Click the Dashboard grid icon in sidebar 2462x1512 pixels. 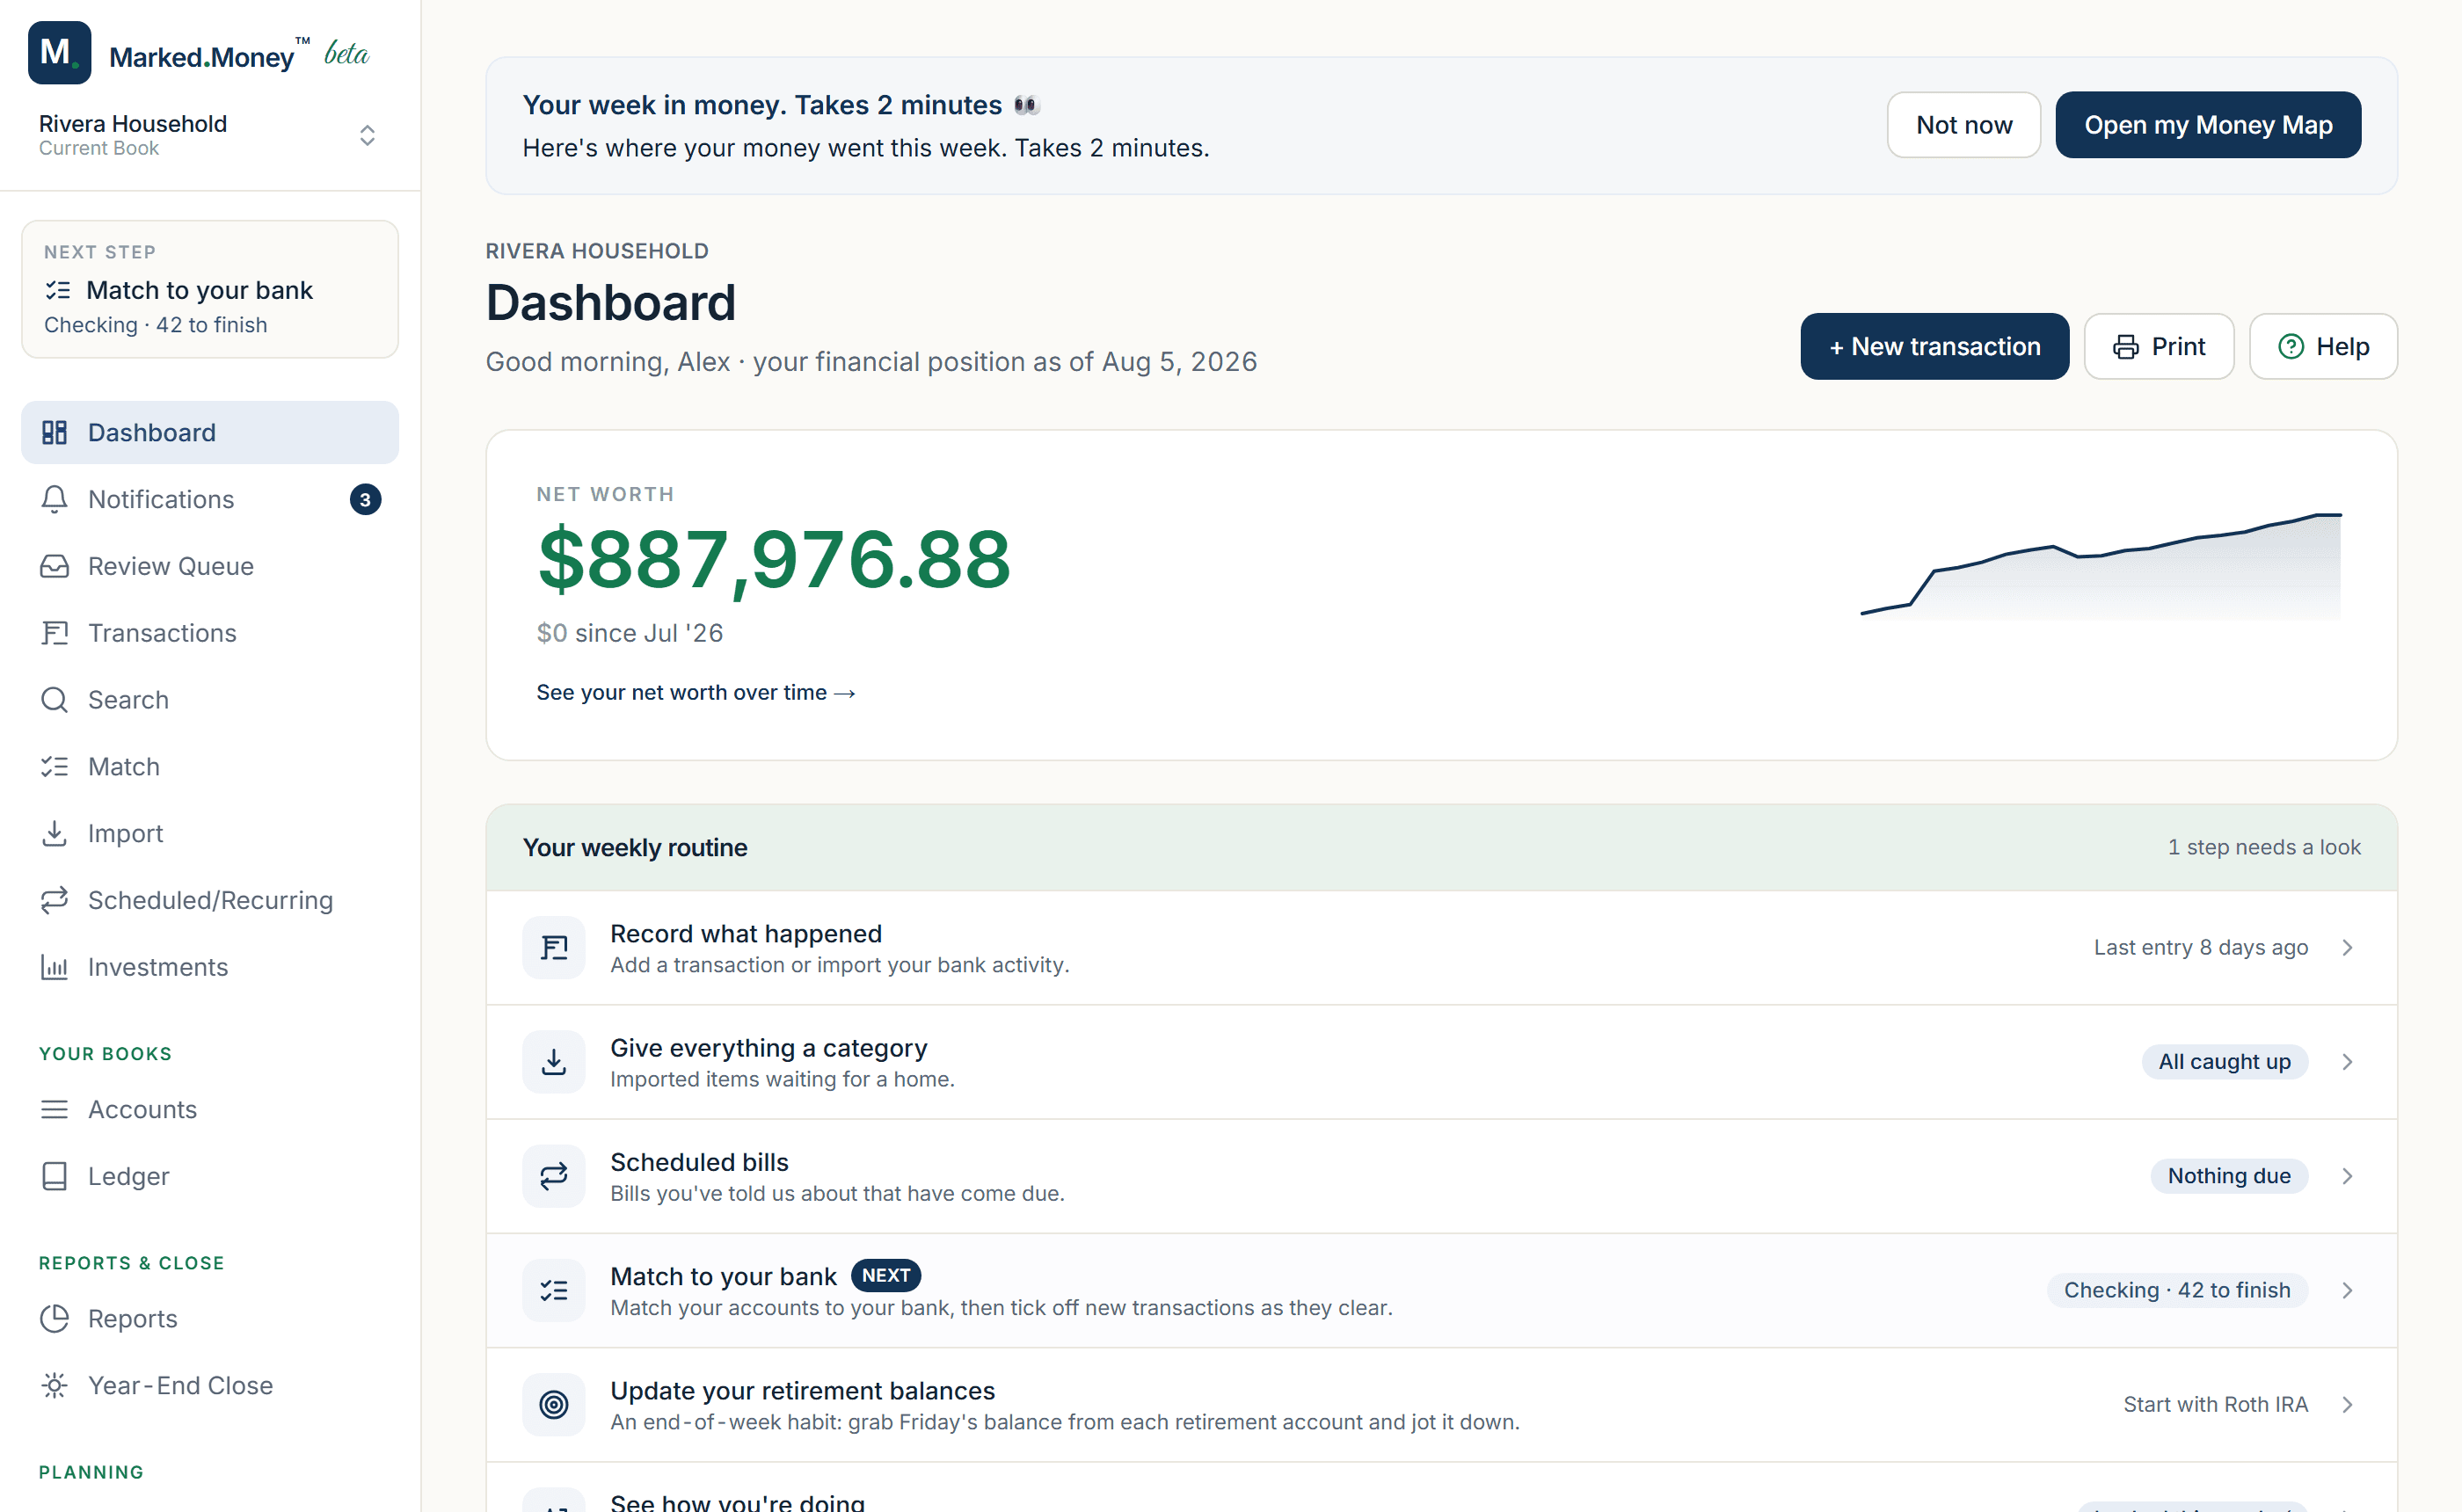click(x=54, y=432)
